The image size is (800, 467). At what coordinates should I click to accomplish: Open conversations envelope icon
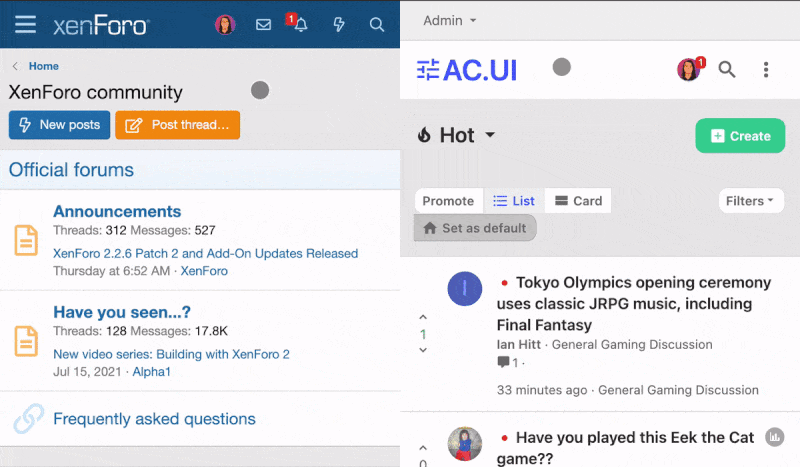(263, 24)
